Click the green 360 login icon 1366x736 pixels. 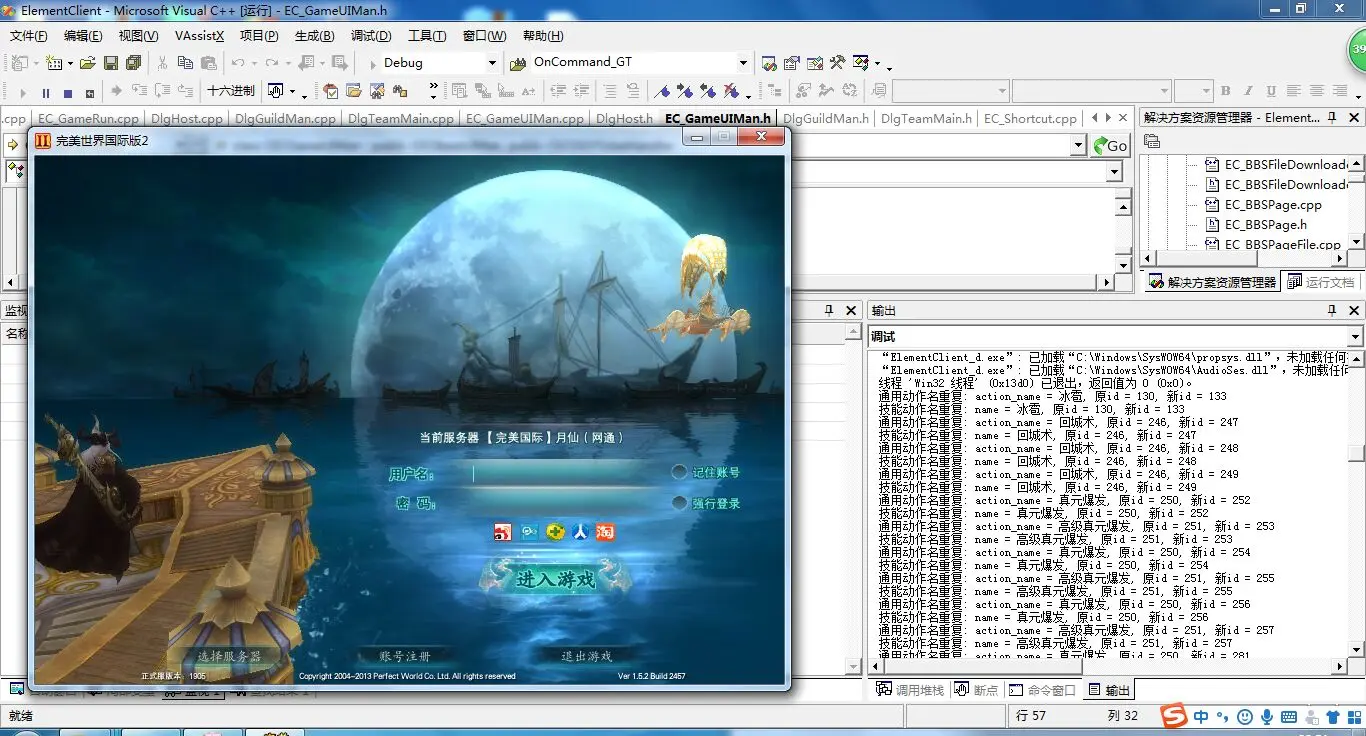[555, 533]
